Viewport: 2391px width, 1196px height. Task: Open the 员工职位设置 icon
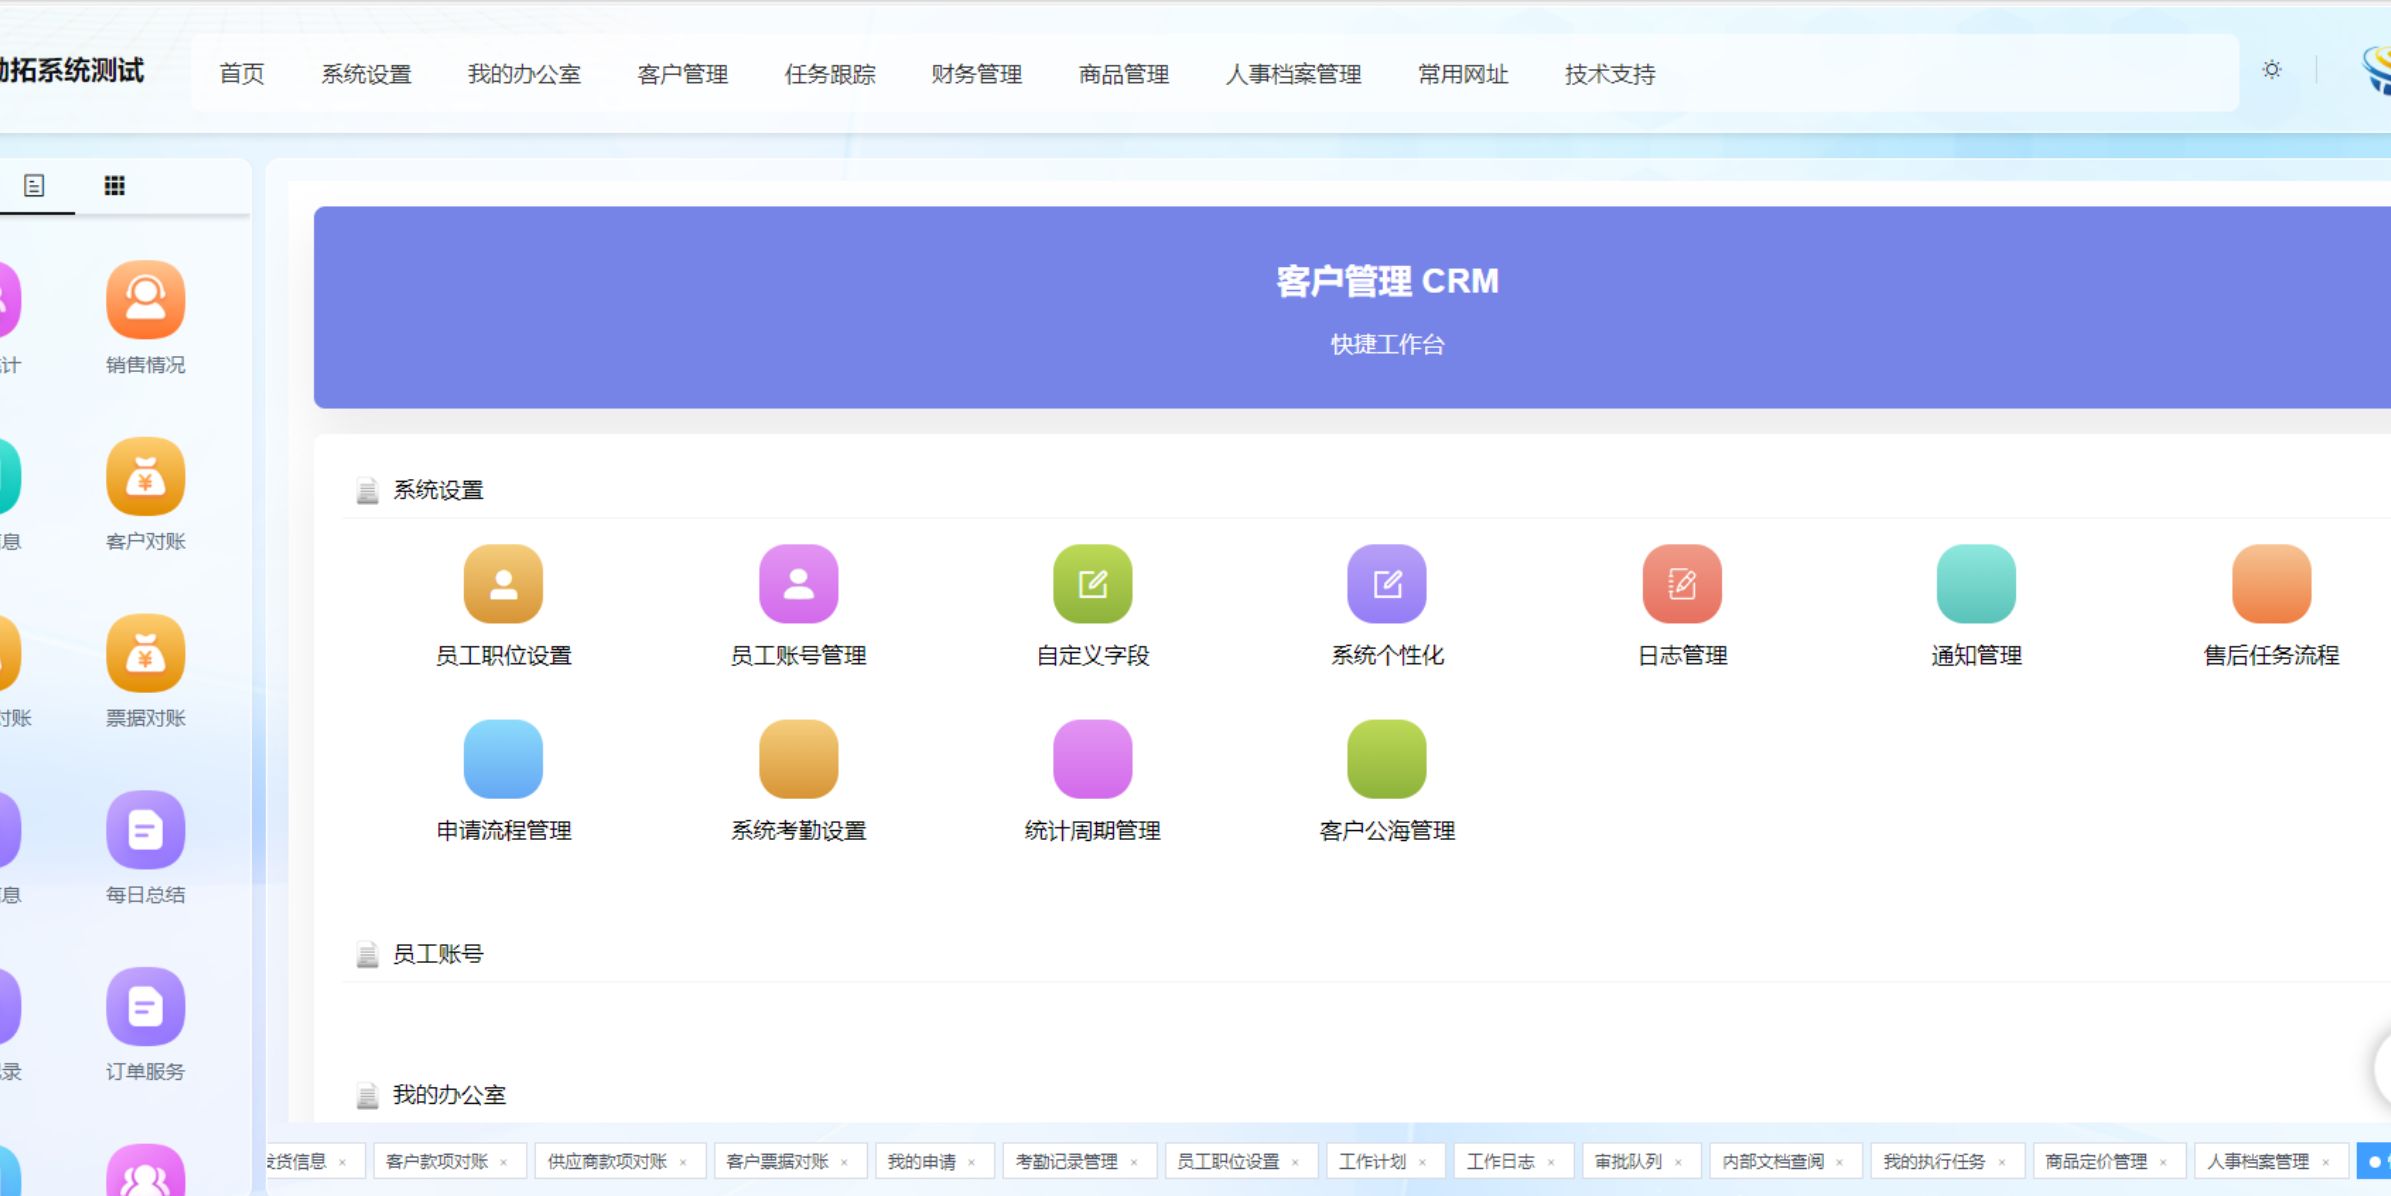tap(503, 584)
